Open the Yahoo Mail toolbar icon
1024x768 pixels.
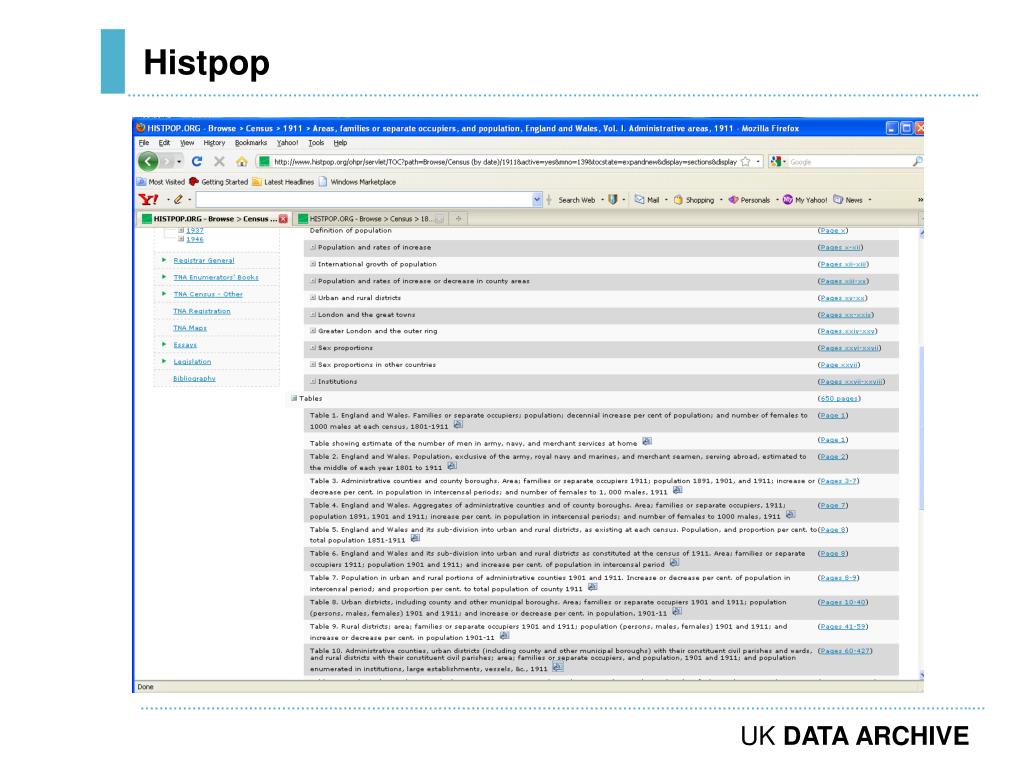(x=647, y=200)
